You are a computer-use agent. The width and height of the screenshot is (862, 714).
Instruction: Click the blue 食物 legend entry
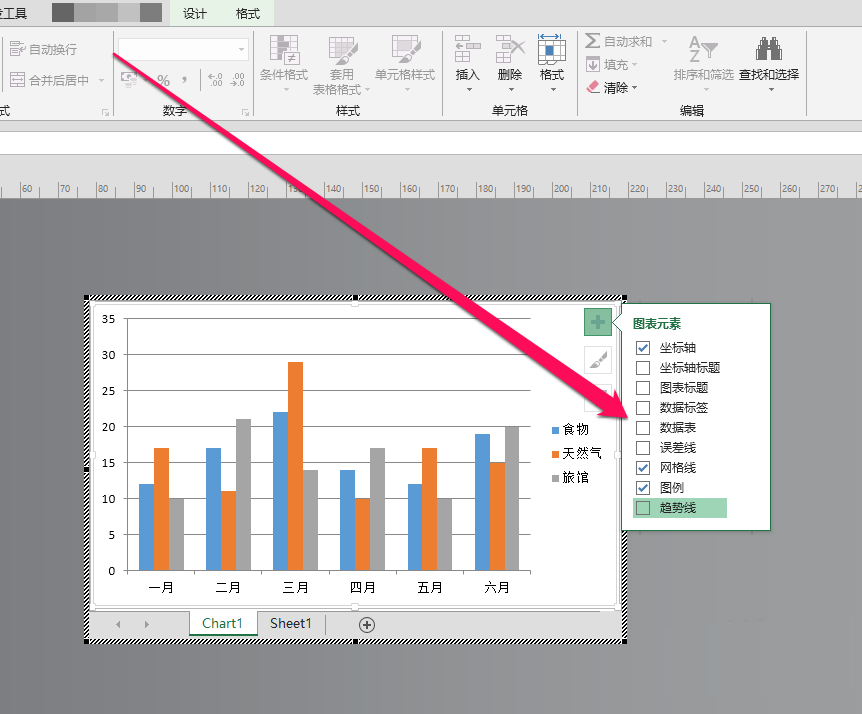[570, 429]
